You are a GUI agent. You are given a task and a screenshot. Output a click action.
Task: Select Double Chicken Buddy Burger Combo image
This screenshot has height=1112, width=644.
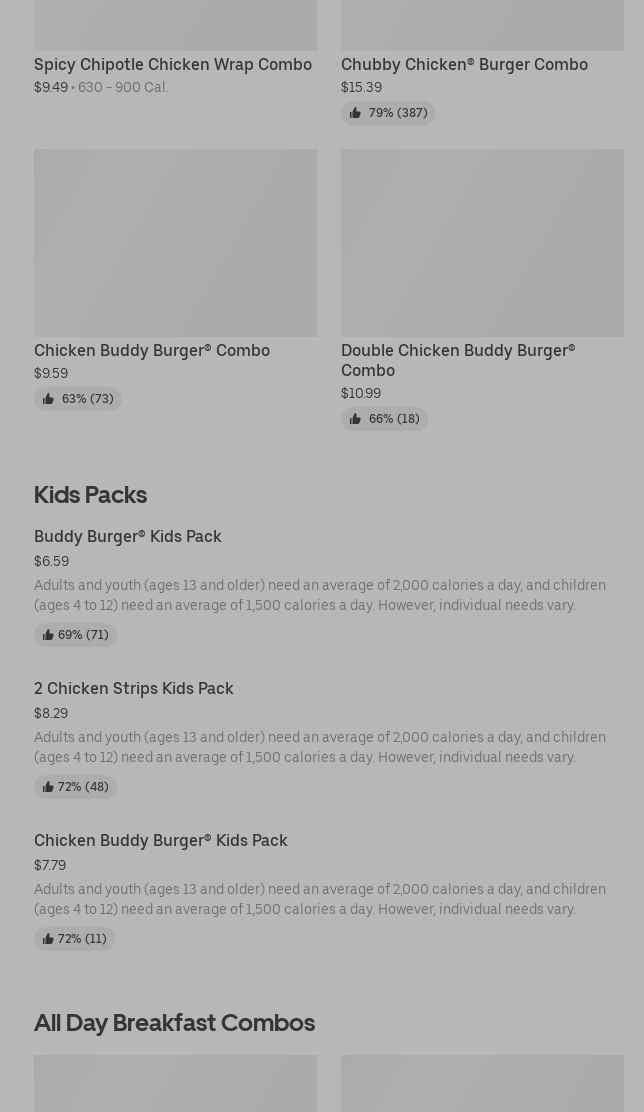point(482,243)
